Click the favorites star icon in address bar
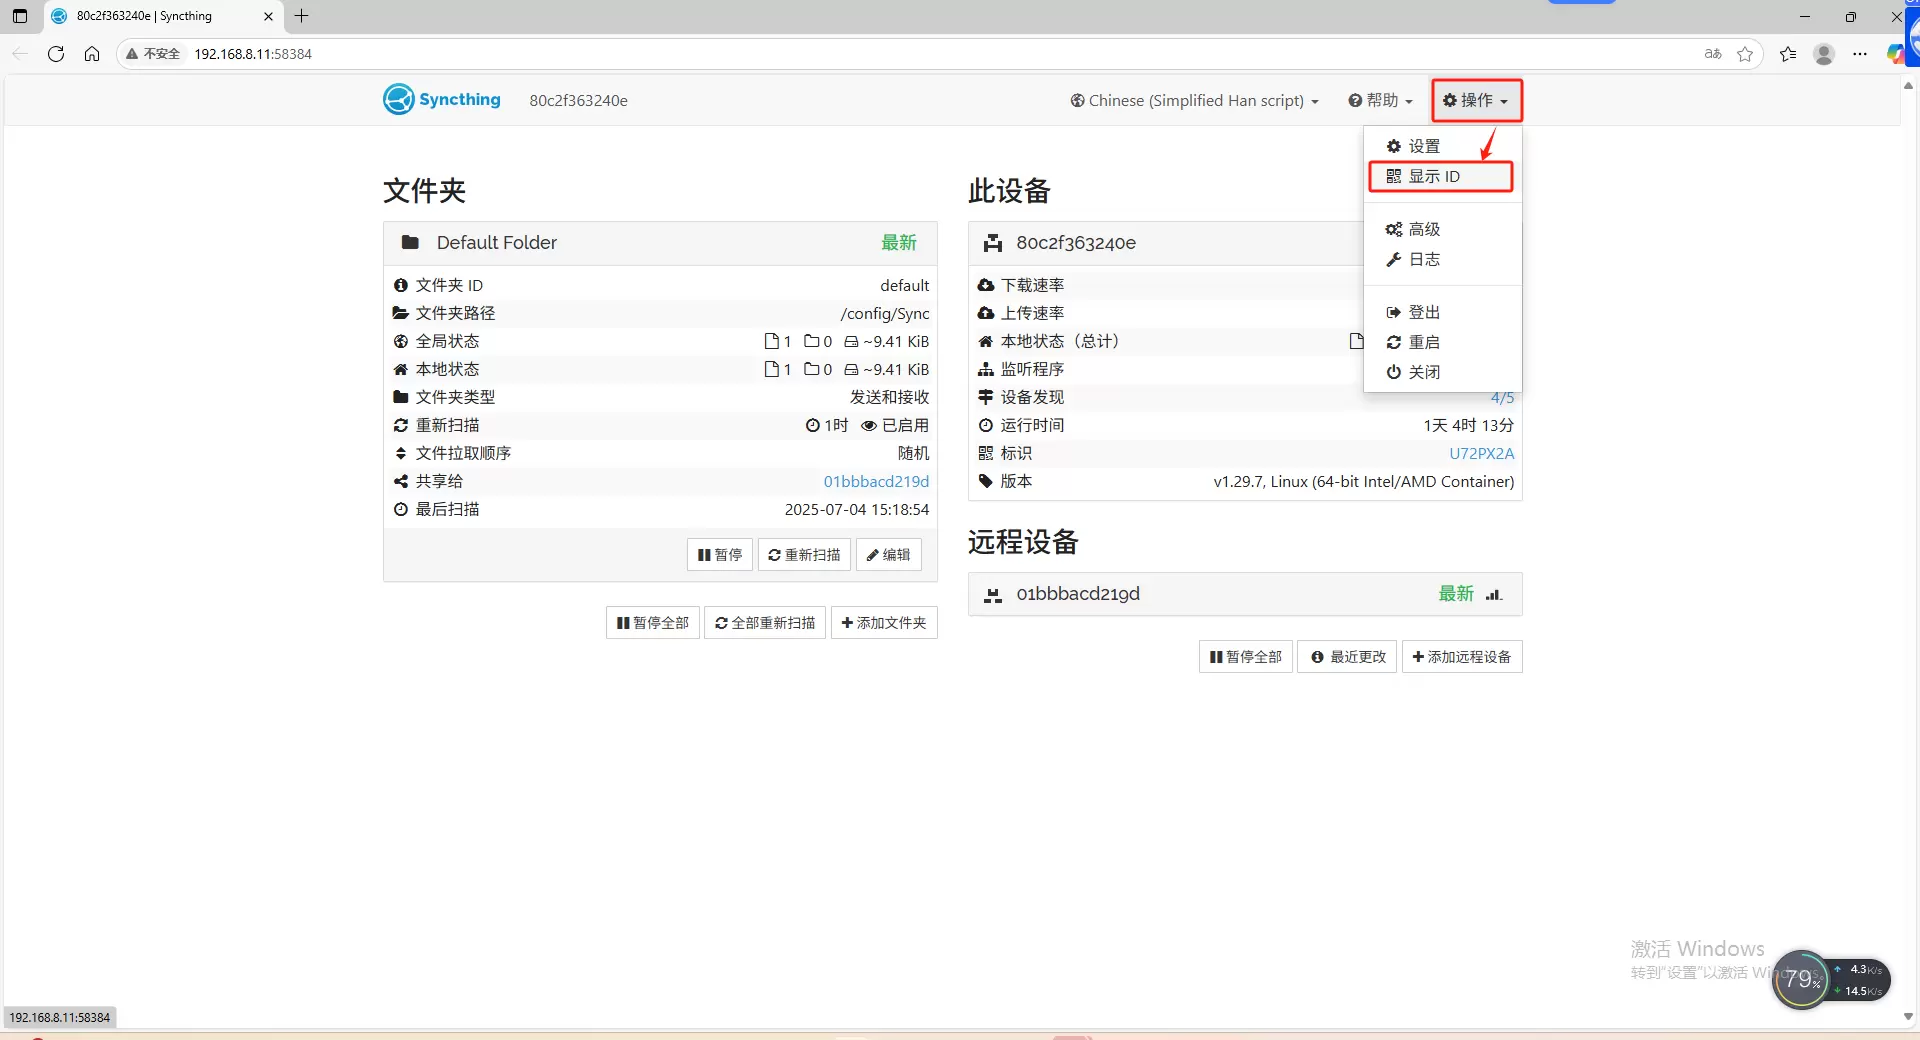 (1745, 54)
